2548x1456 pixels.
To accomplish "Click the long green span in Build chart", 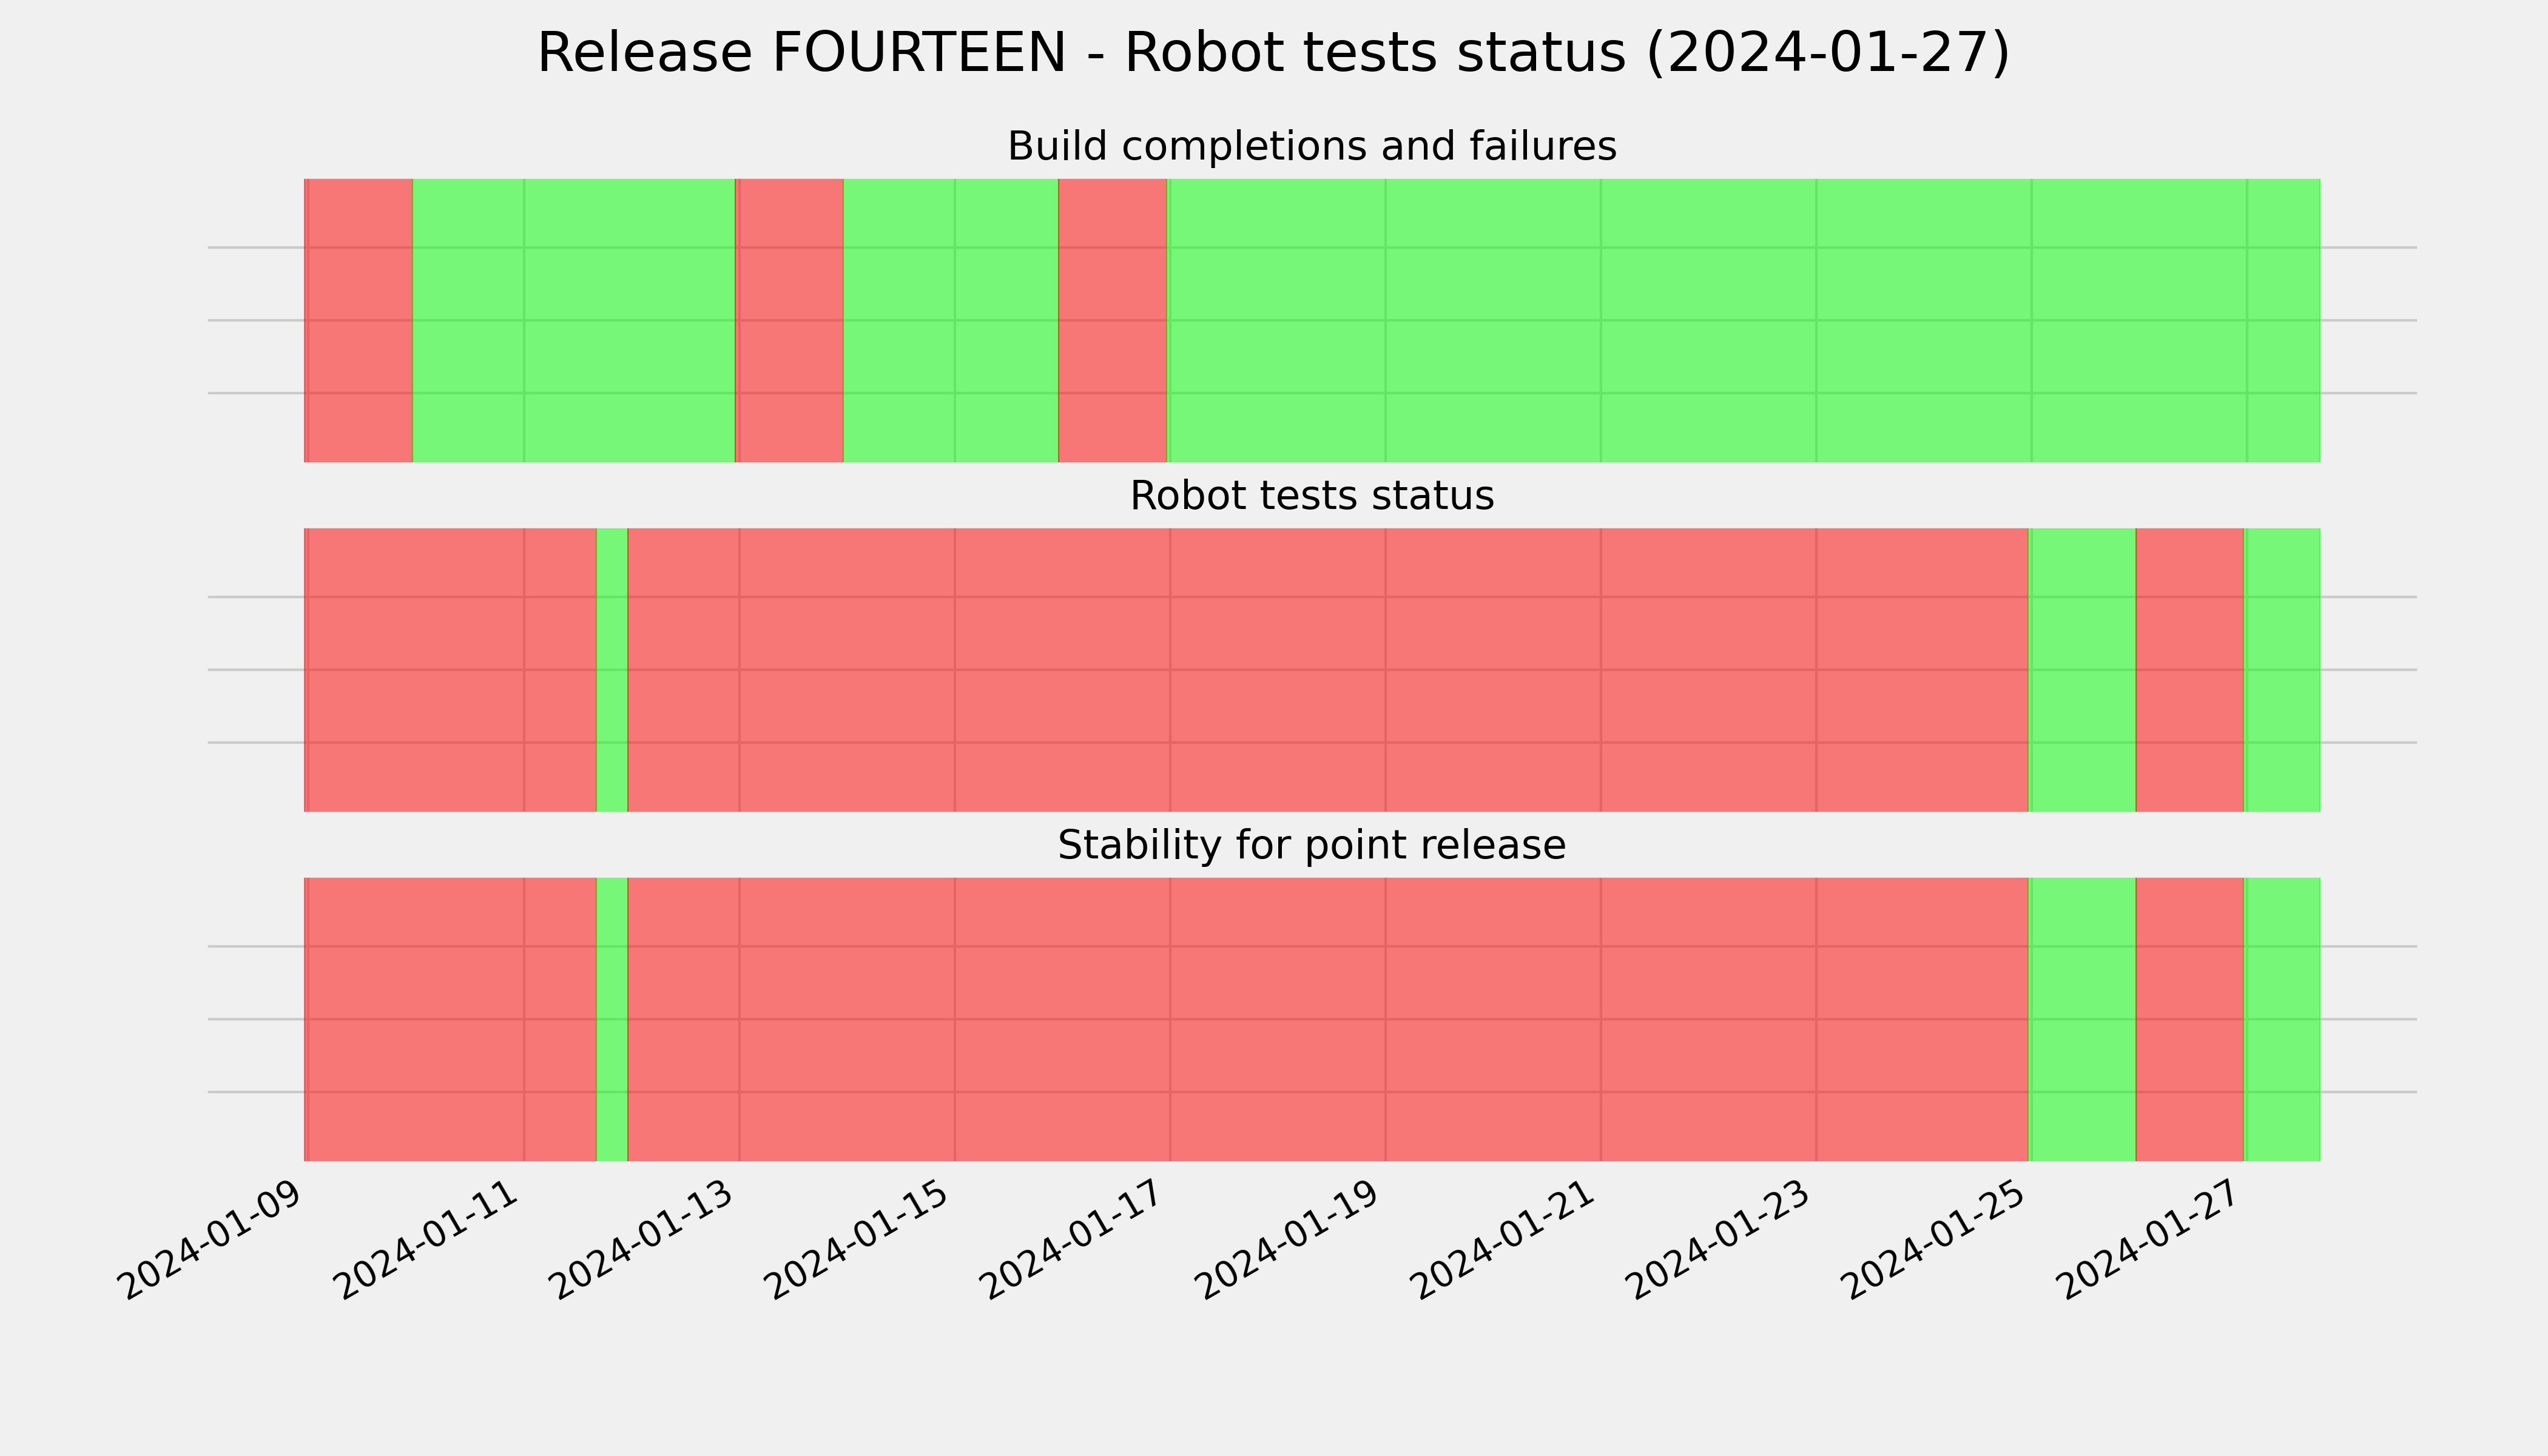I will [1743, 320].
